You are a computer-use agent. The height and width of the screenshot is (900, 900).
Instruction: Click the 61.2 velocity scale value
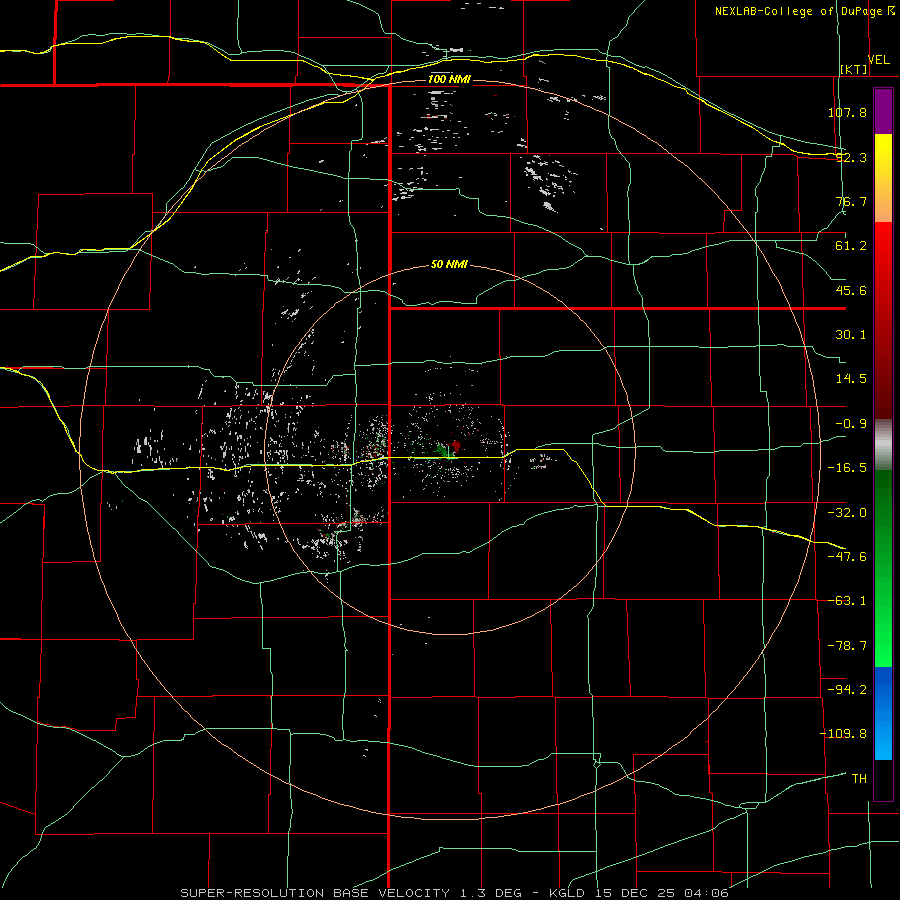tap(851, 246)
